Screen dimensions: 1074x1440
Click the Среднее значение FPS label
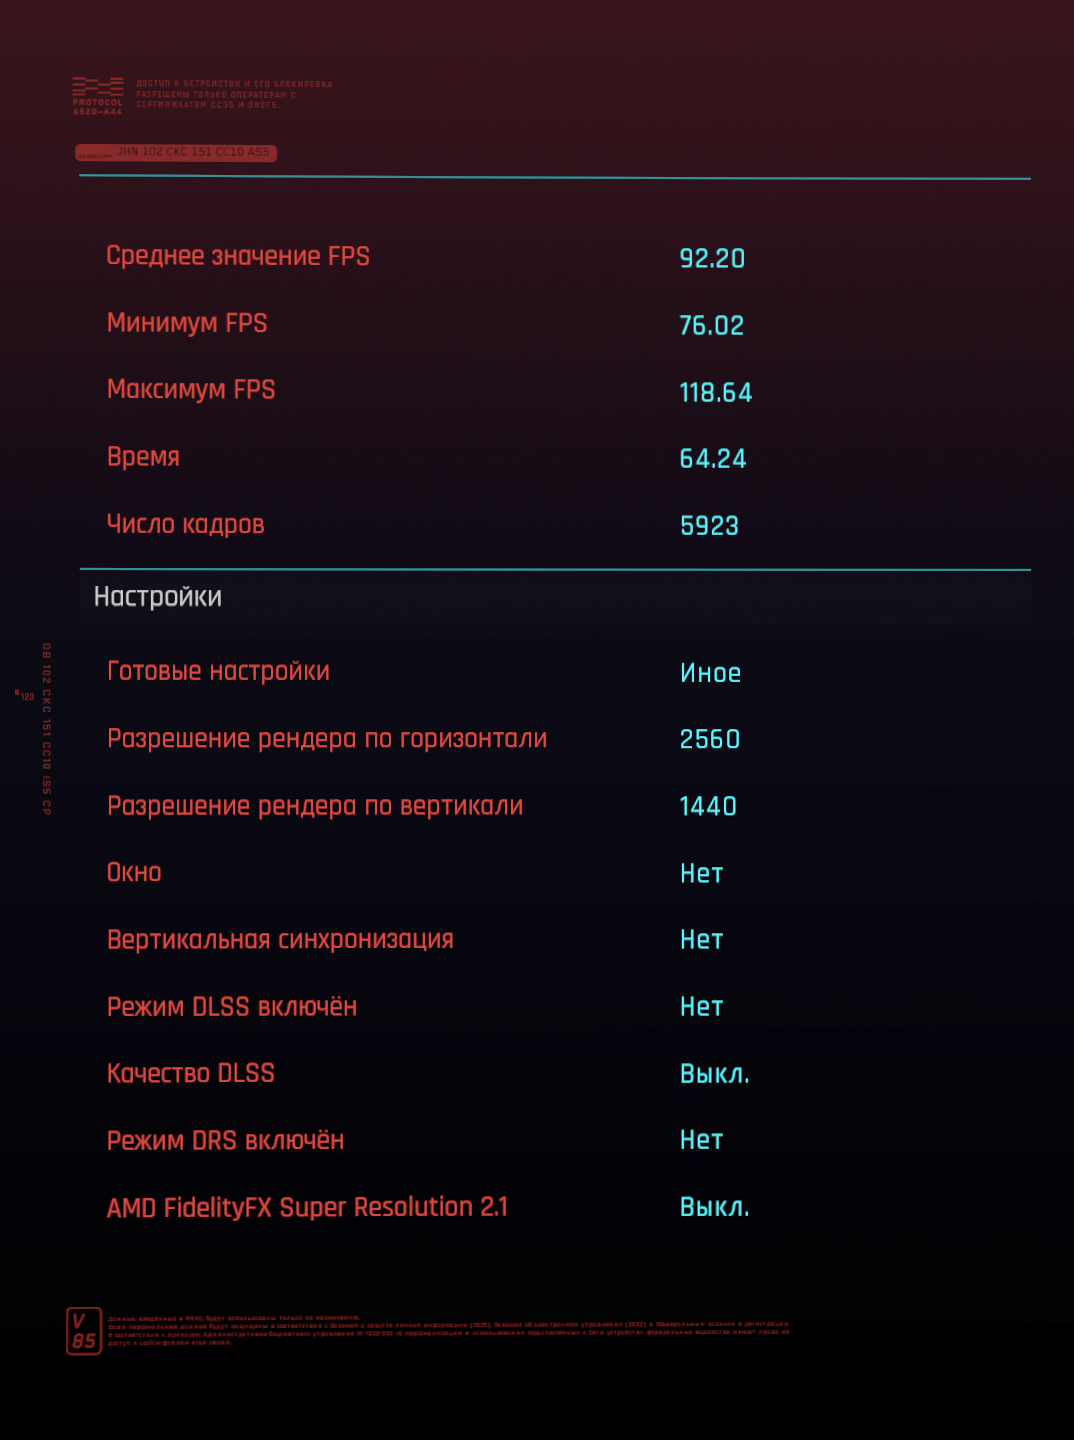coord(238,256)
